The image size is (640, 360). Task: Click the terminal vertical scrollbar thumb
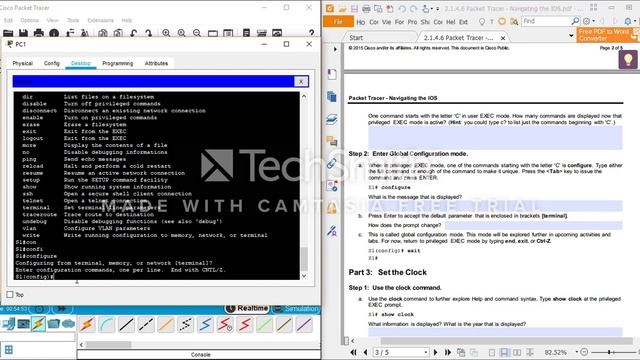(x=304, y=259)
